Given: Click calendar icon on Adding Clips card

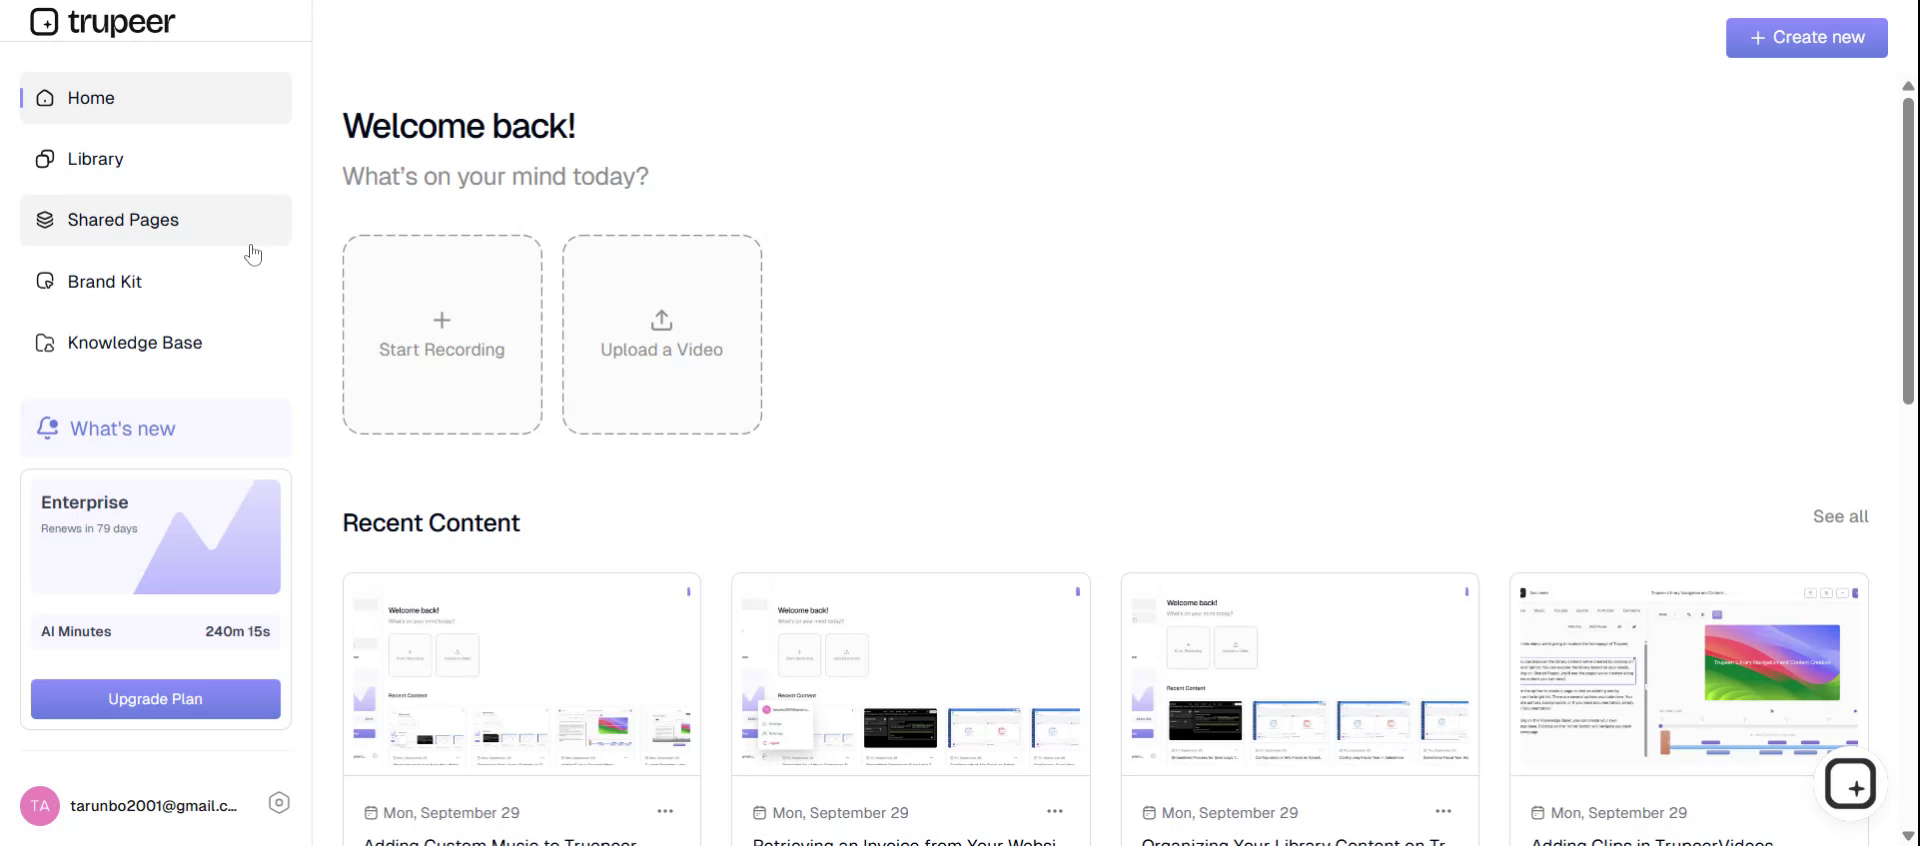Looking at the screenshot, I should (x=1538, y=813).
